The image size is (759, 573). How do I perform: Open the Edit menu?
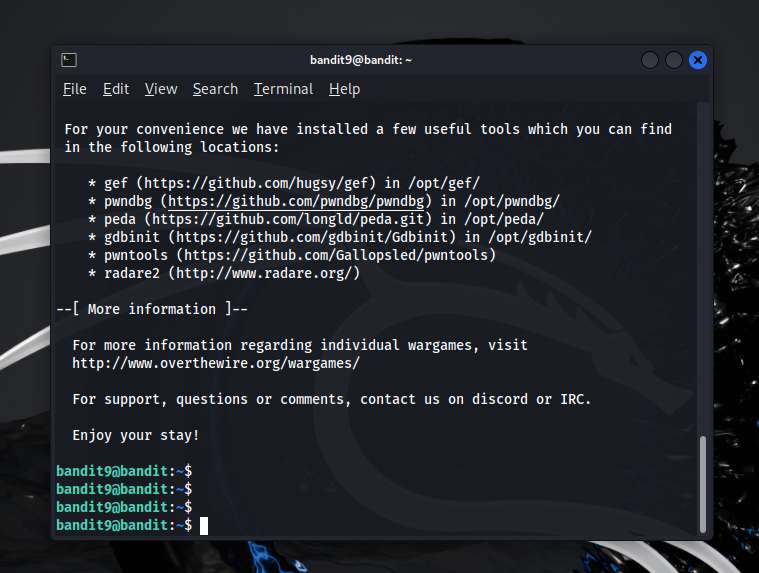[116, 89]
